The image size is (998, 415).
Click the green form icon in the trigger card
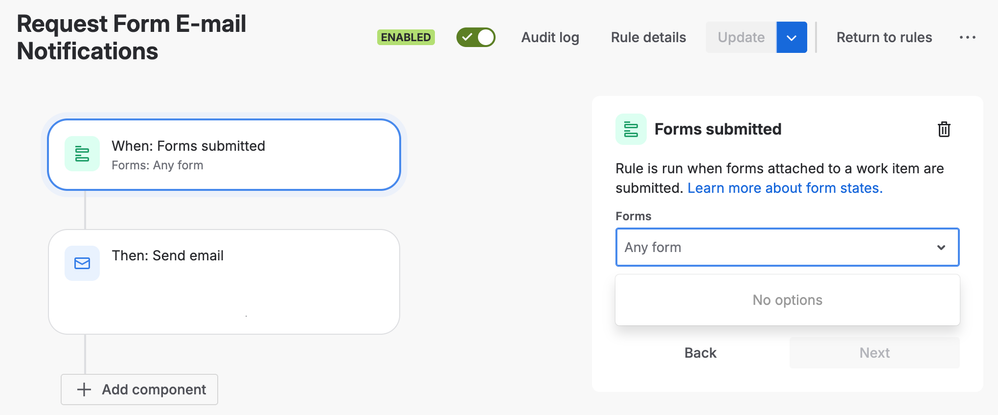(x=82, y=154)
